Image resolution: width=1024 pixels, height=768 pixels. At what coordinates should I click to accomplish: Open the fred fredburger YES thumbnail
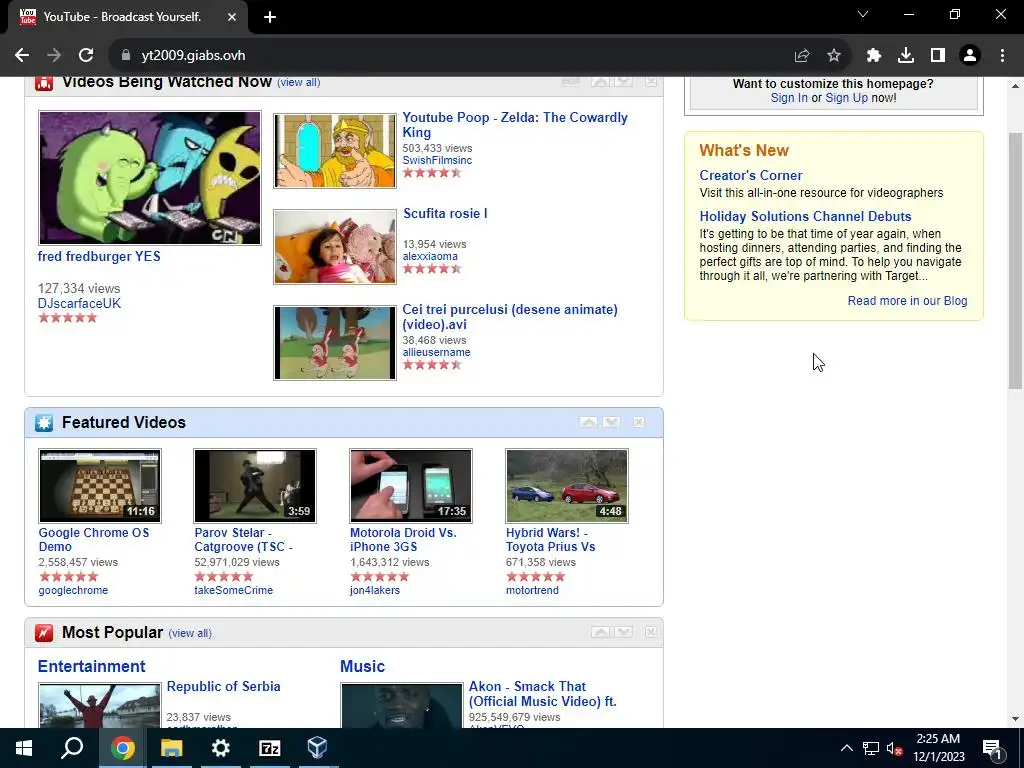tap(150, 178)
